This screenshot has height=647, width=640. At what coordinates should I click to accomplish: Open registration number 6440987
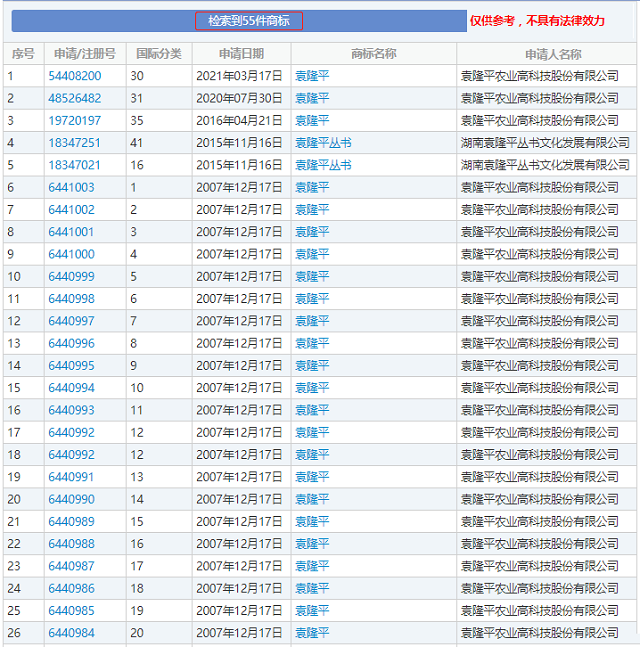click(x=71, y=566)
